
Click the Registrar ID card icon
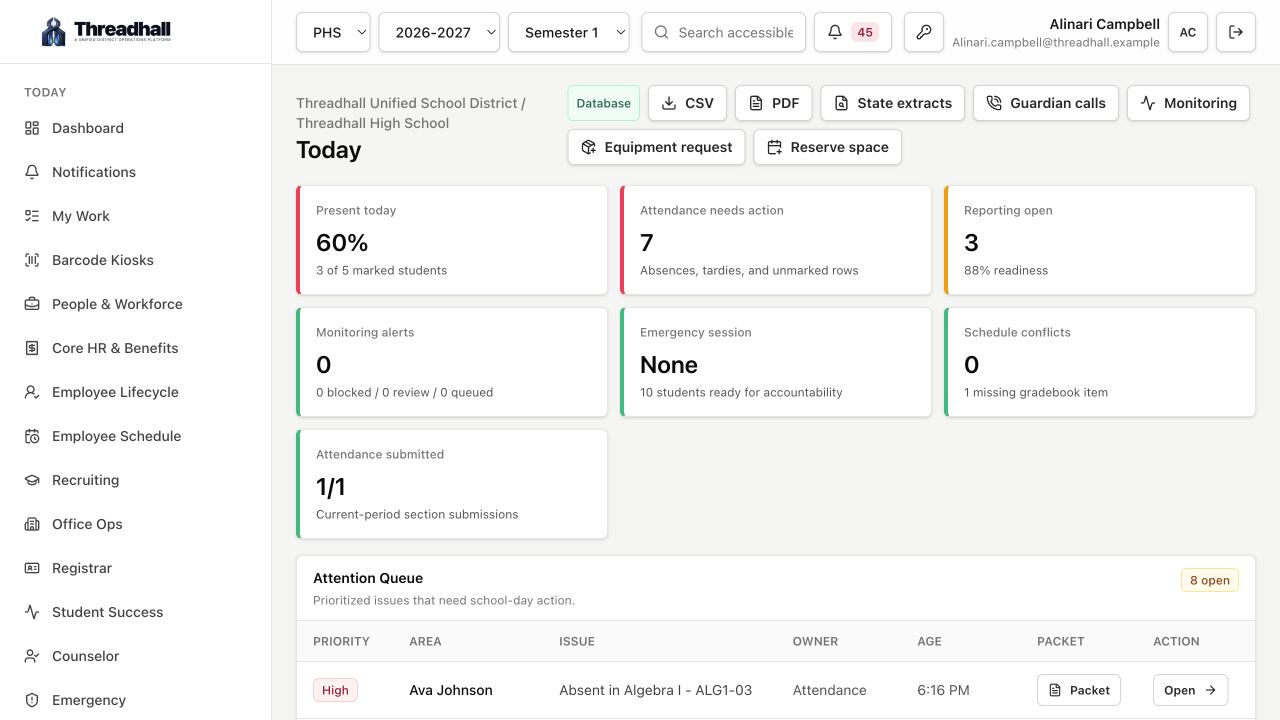point(32,568)
